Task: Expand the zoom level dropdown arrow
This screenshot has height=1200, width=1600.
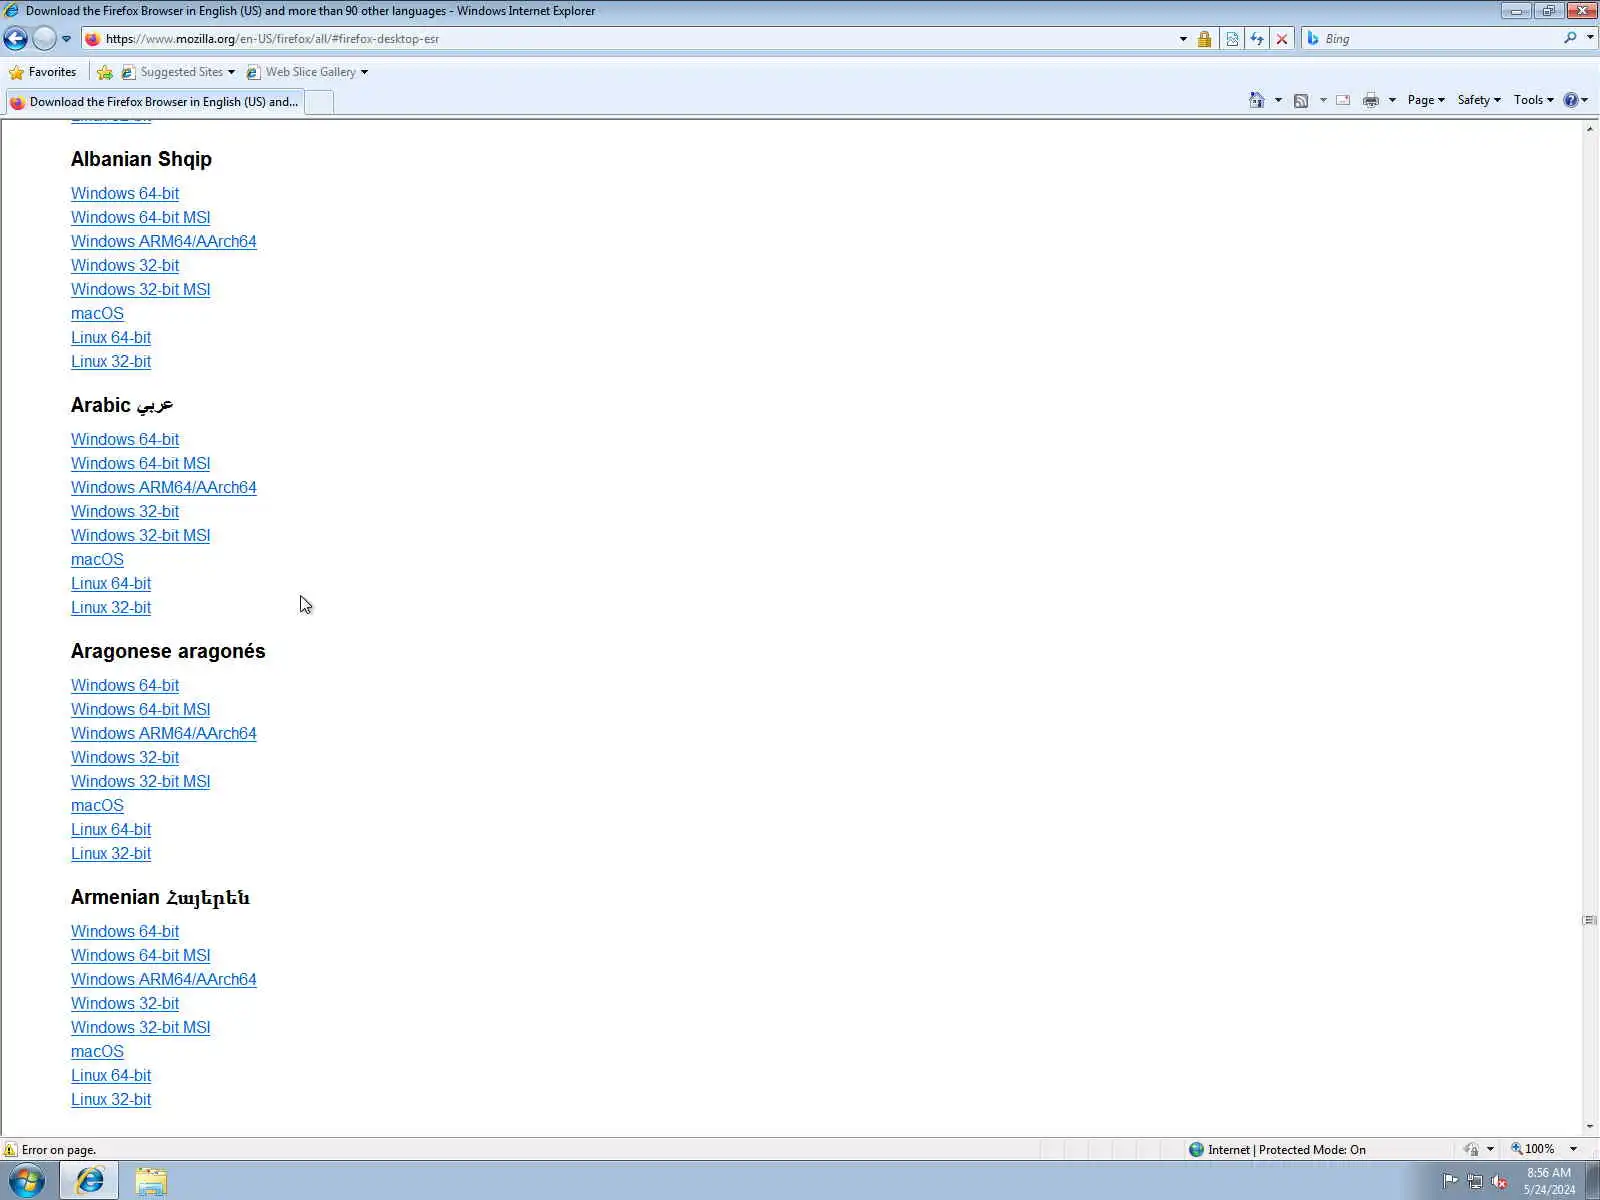Action: coord(1573,1150)
